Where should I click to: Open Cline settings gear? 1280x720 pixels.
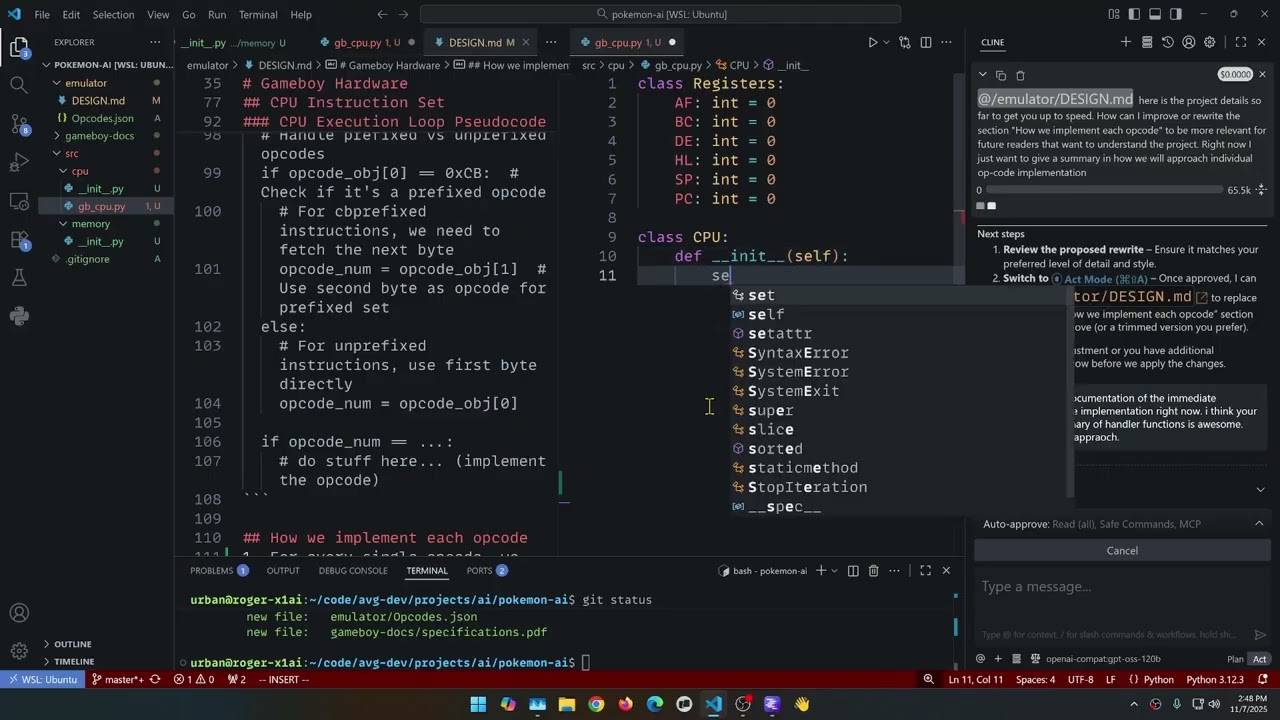(1210, 42)
